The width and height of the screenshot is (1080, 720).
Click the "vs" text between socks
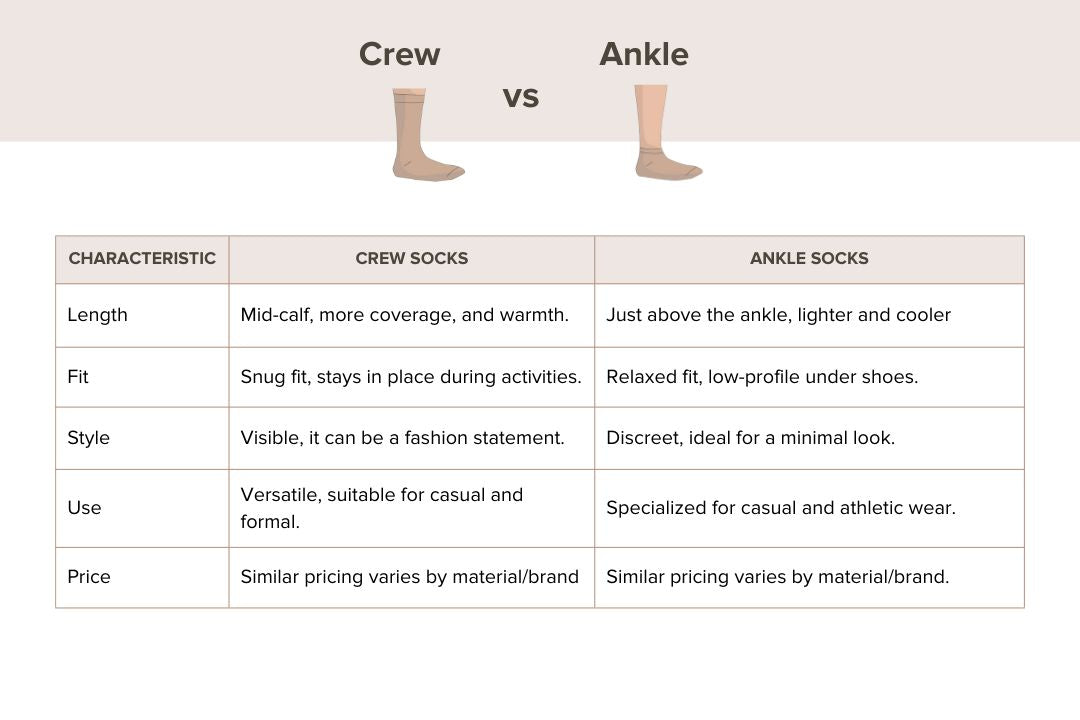pos(520,96)
